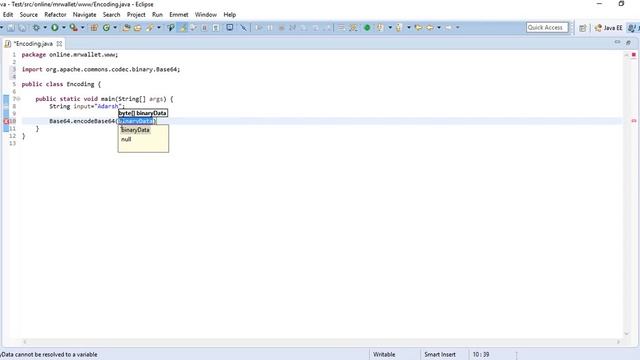Maximize the editor area
Viewport: 640px width, 360px height.
point(629,42)
